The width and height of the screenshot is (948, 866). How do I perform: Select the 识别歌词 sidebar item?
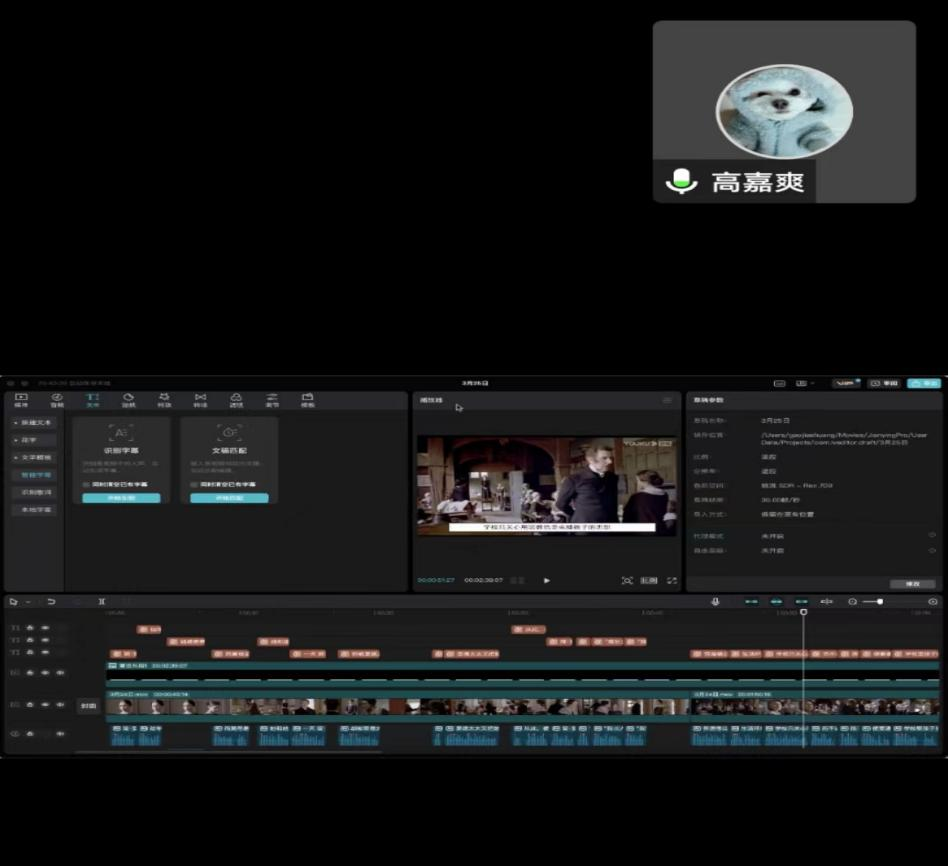(34, 492)
